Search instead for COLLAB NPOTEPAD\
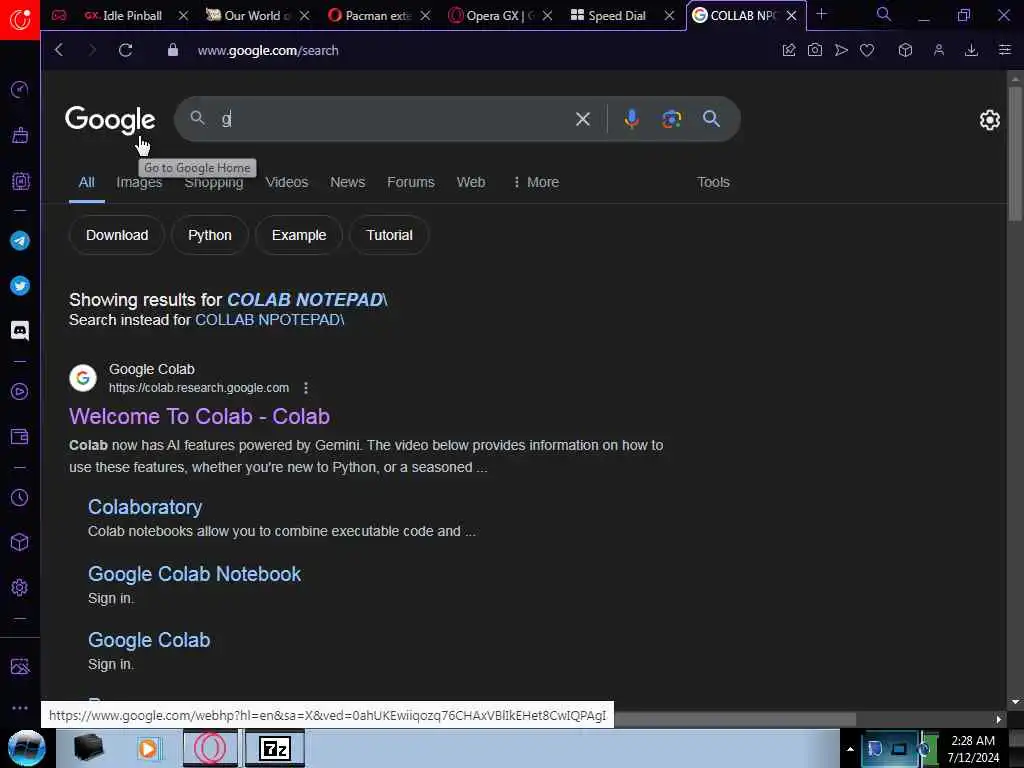The height and width of the screenshot is (768, 1024). (270, 320)
